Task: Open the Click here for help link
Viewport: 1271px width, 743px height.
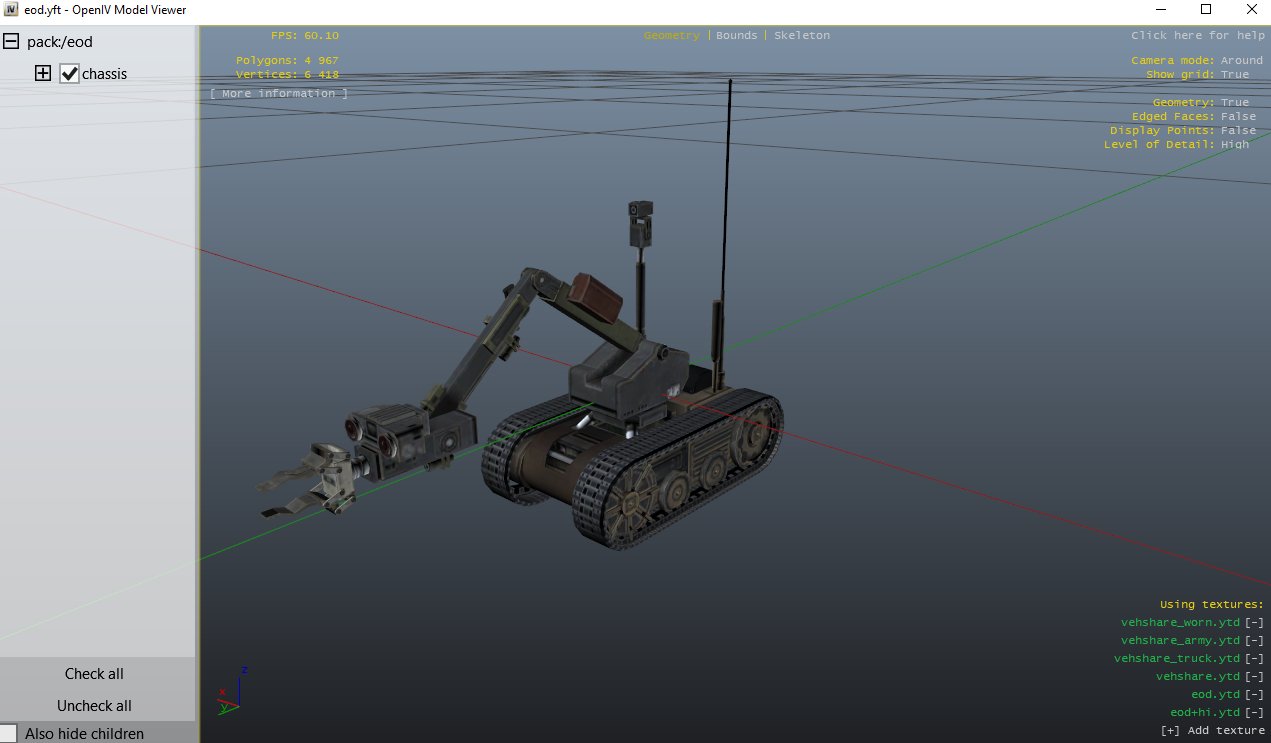Action: click(x=1197, y=35)
